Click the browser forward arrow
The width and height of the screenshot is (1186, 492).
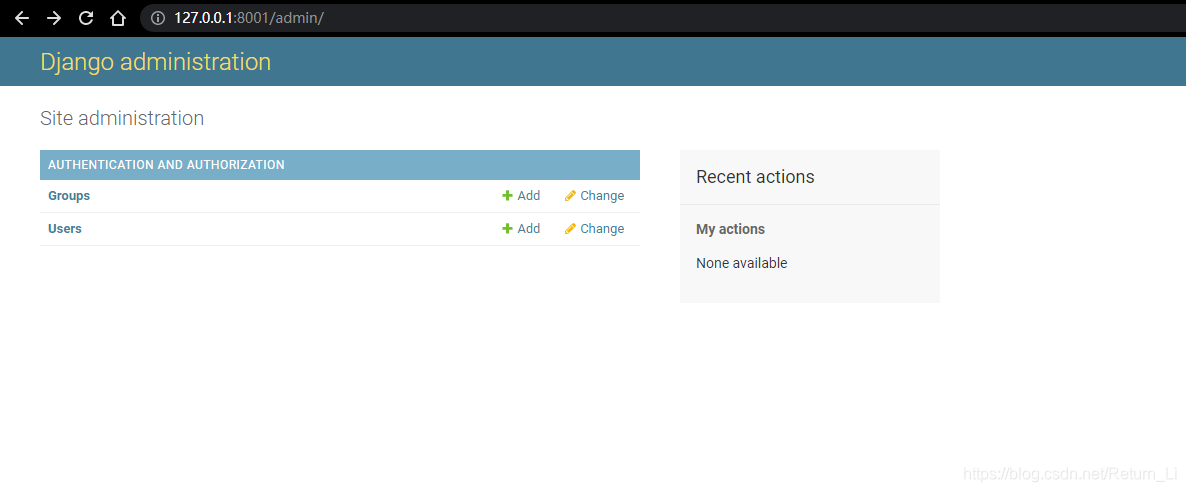coord(54,18)
